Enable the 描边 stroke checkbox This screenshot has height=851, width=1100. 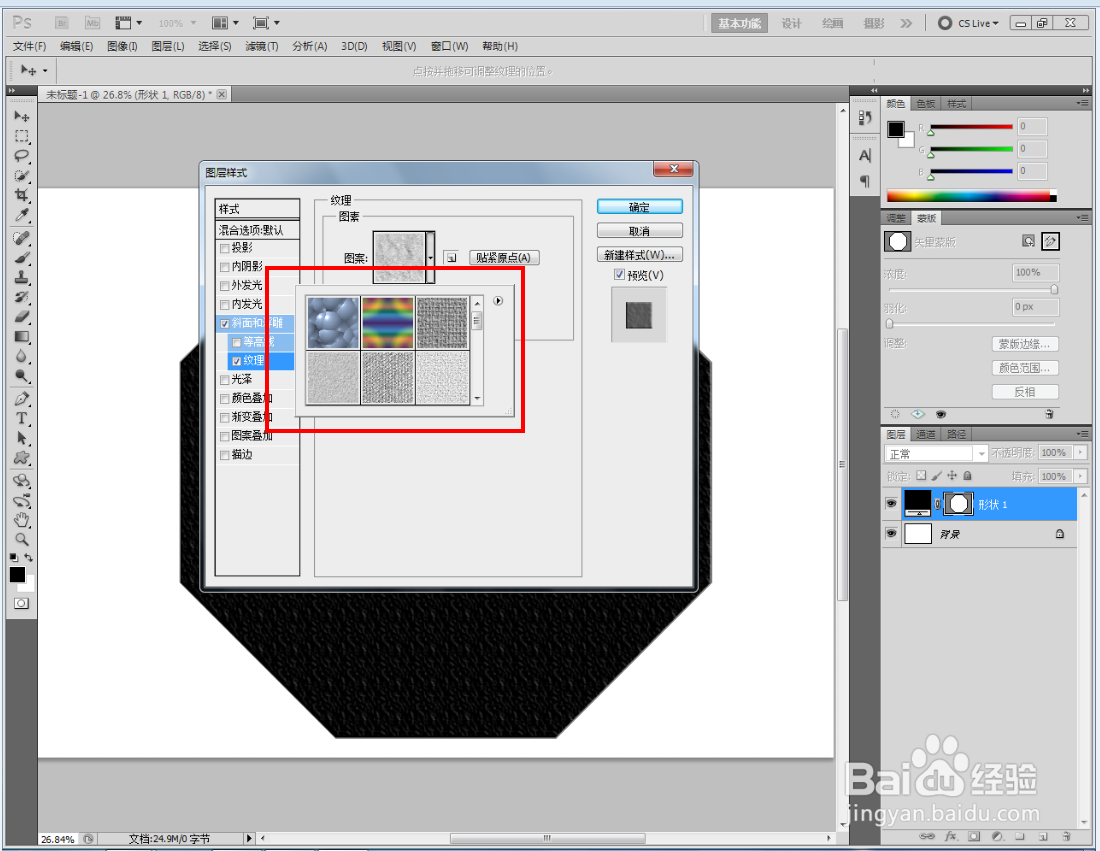click(x=224, y=455)
